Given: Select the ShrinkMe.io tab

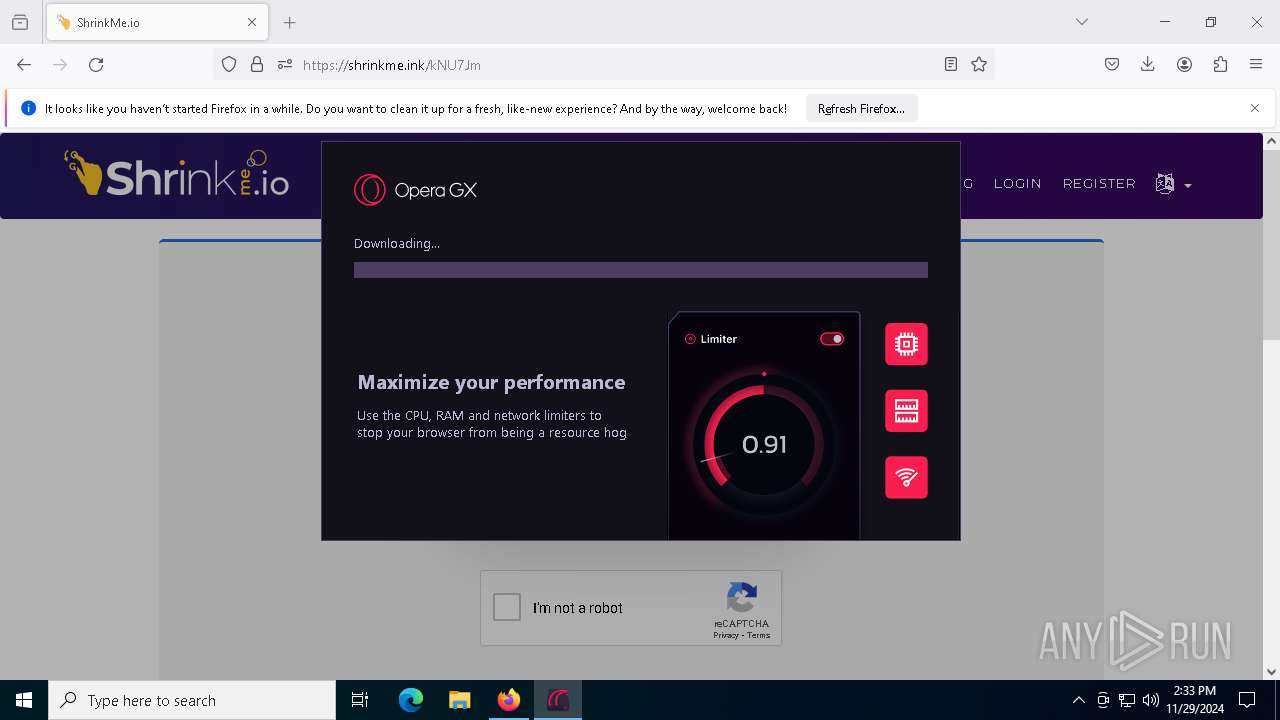Looking at the screenshot, I should [156, 22].
